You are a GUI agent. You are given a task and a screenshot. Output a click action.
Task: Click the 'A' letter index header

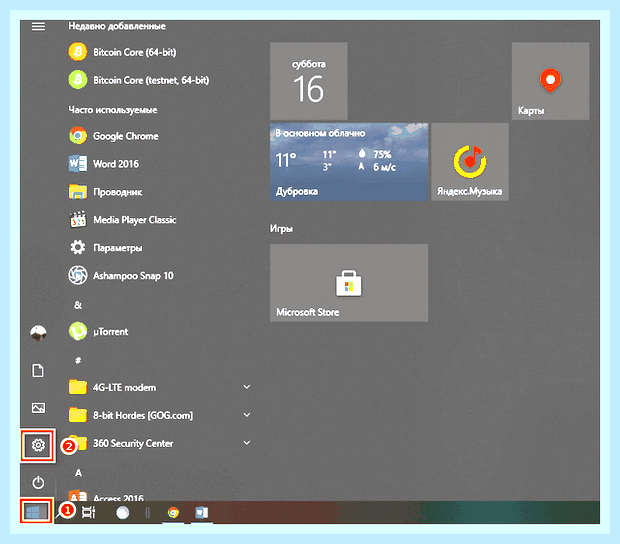click(78, 473)
